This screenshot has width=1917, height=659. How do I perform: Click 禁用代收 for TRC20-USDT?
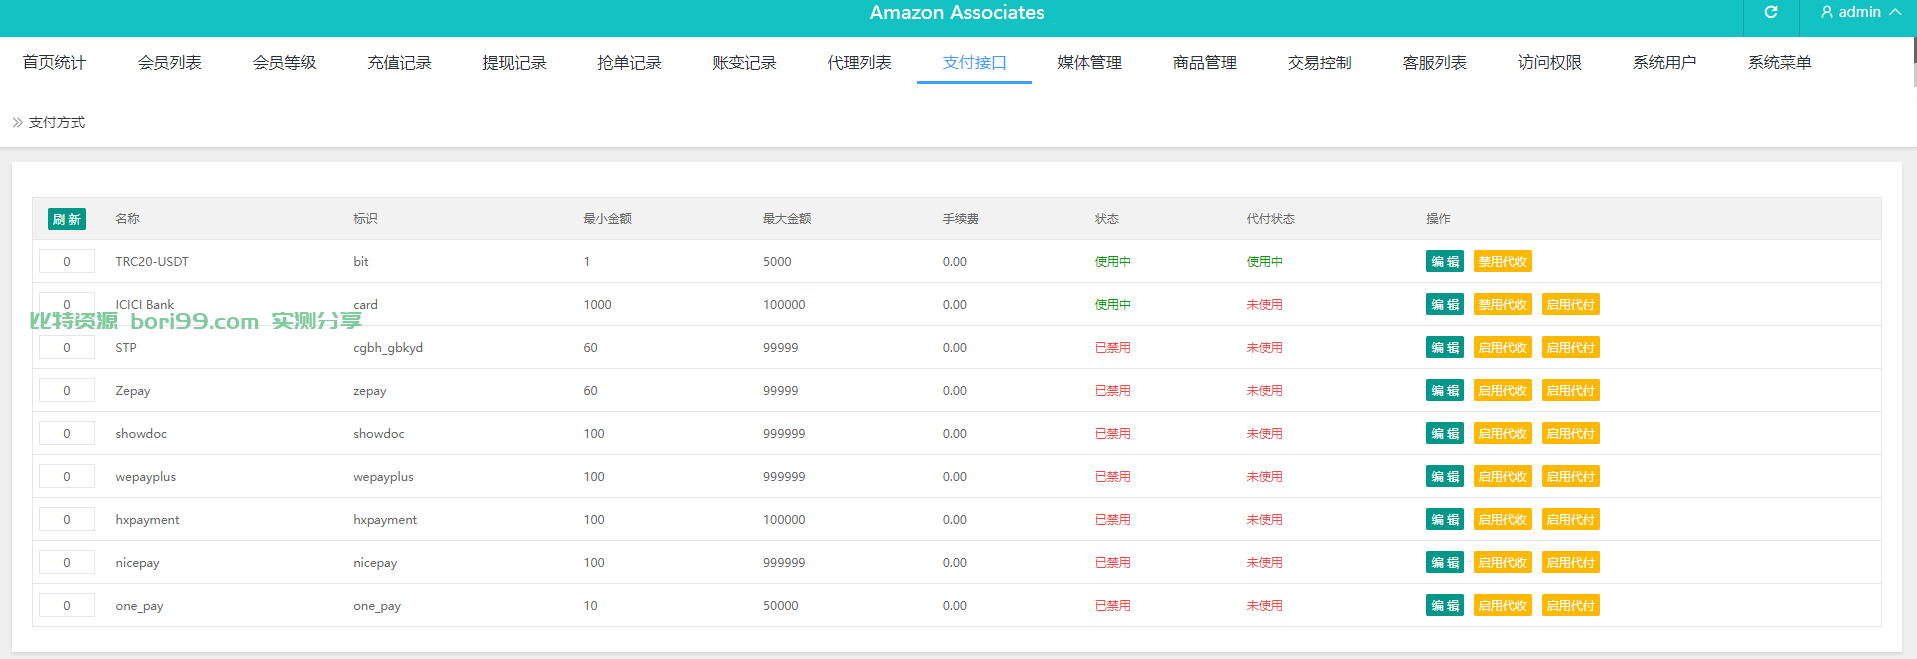1503,261
